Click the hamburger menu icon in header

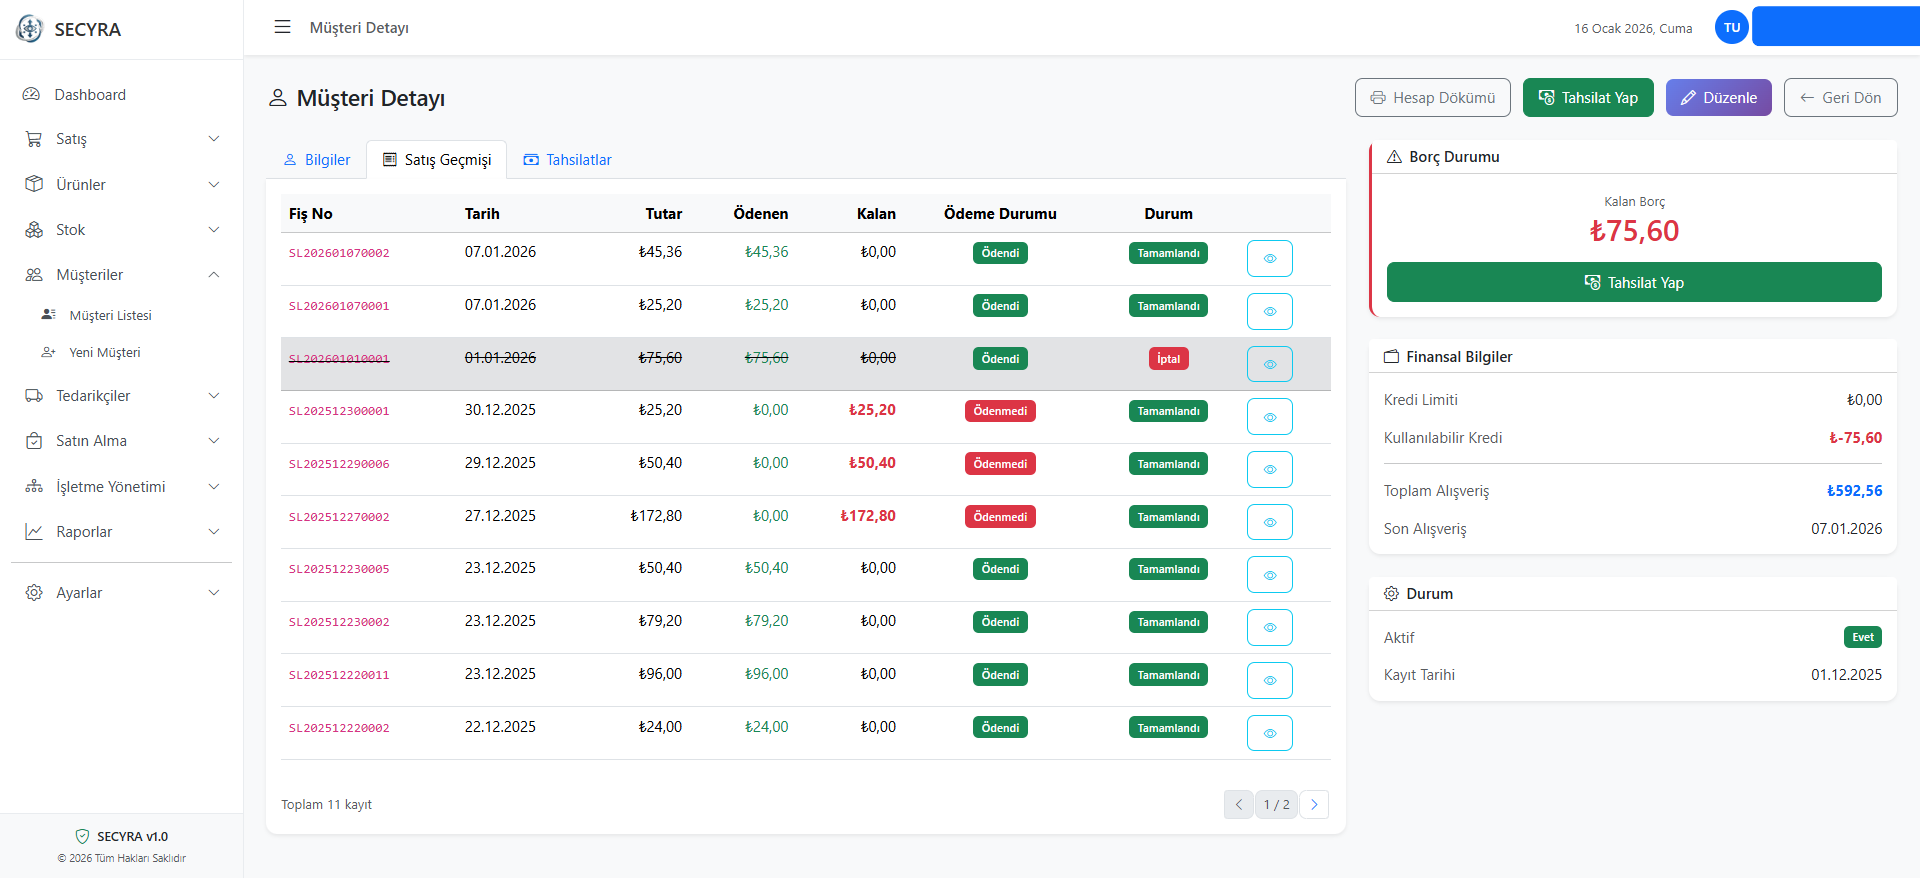click(282, 27)
